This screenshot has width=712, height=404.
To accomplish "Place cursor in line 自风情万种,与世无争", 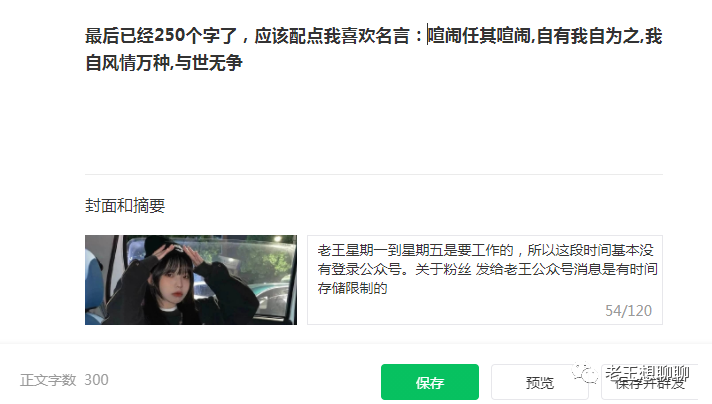I will (163, 62).
